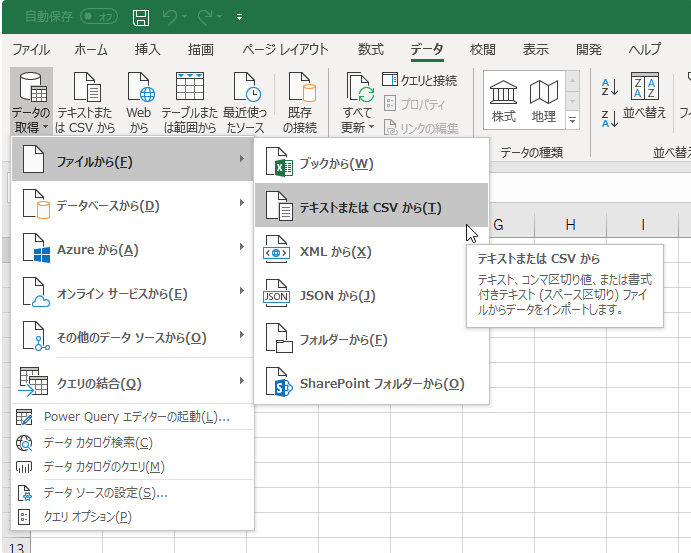Click the データの取得 ribbon button
The height and width of the screenshot is (553, 691).
pyautogui.click(x=31, y=102)
